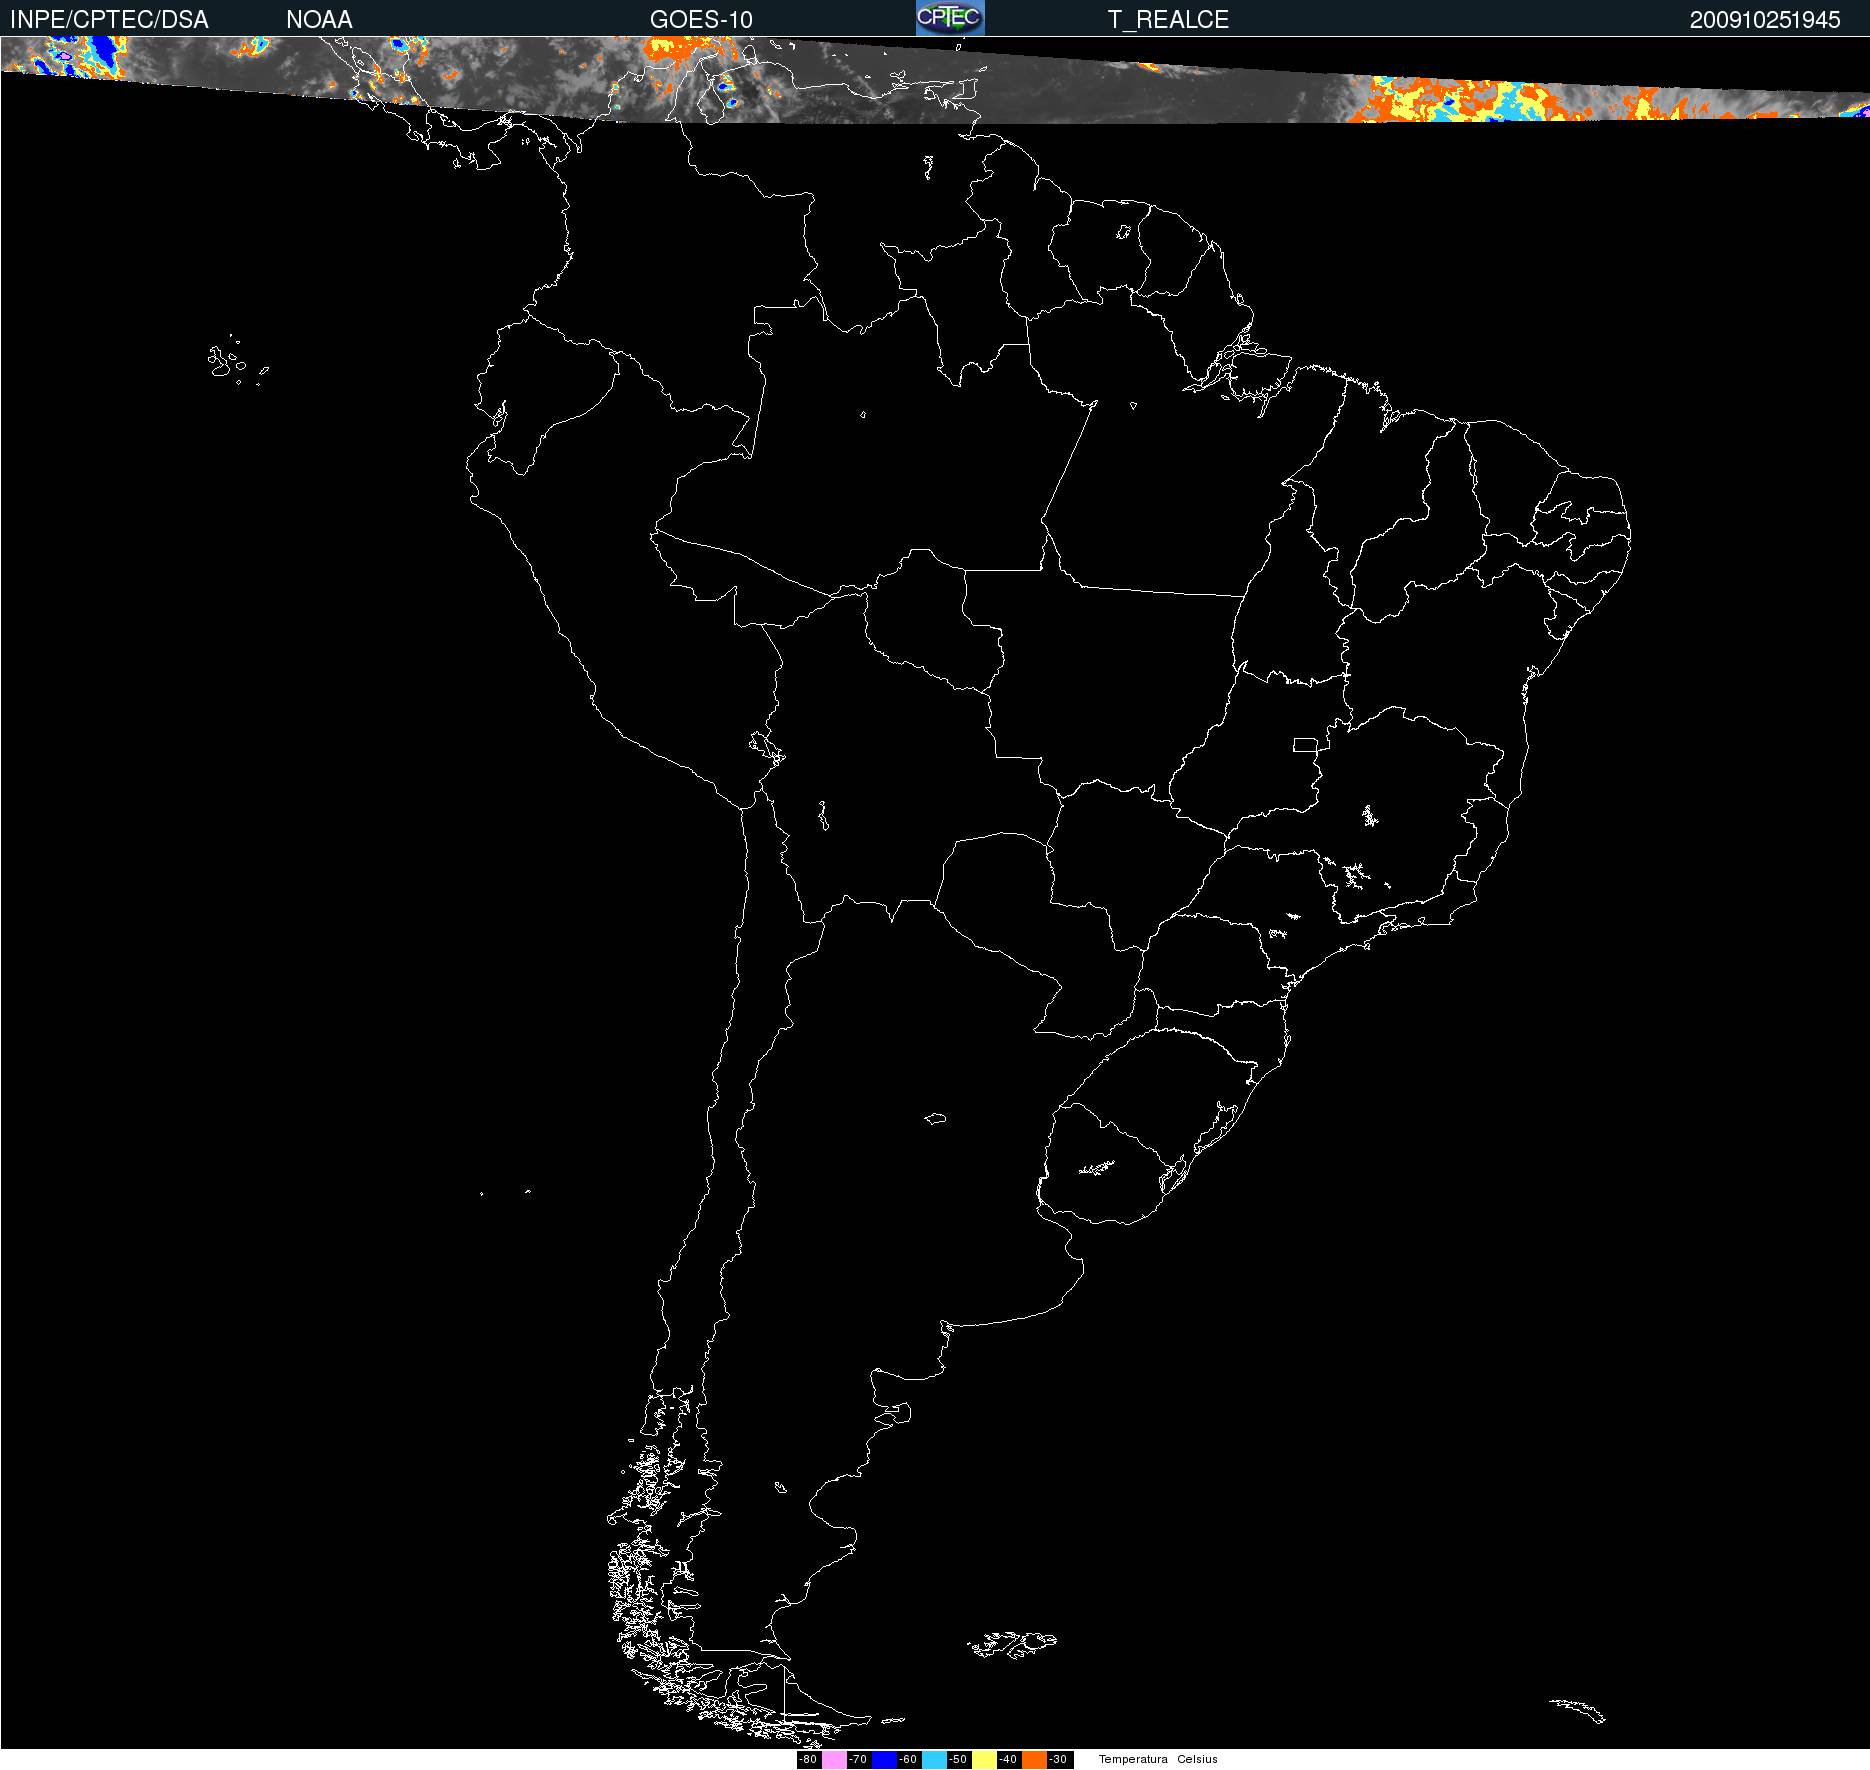
Task: Click the INPE/CPTEC/DSA header text
Action: click(109, 20)
